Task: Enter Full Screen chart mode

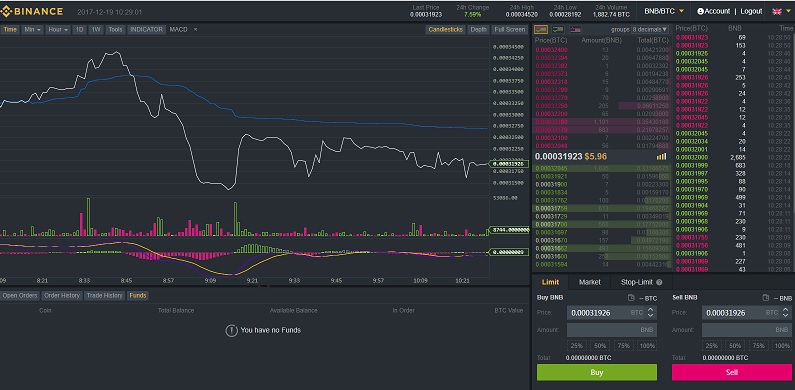Action: tap(510, 29)
